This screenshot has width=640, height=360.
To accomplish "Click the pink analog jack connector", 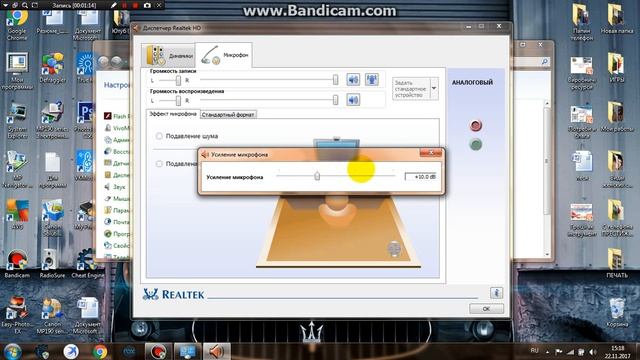I will tap(476, 125).
